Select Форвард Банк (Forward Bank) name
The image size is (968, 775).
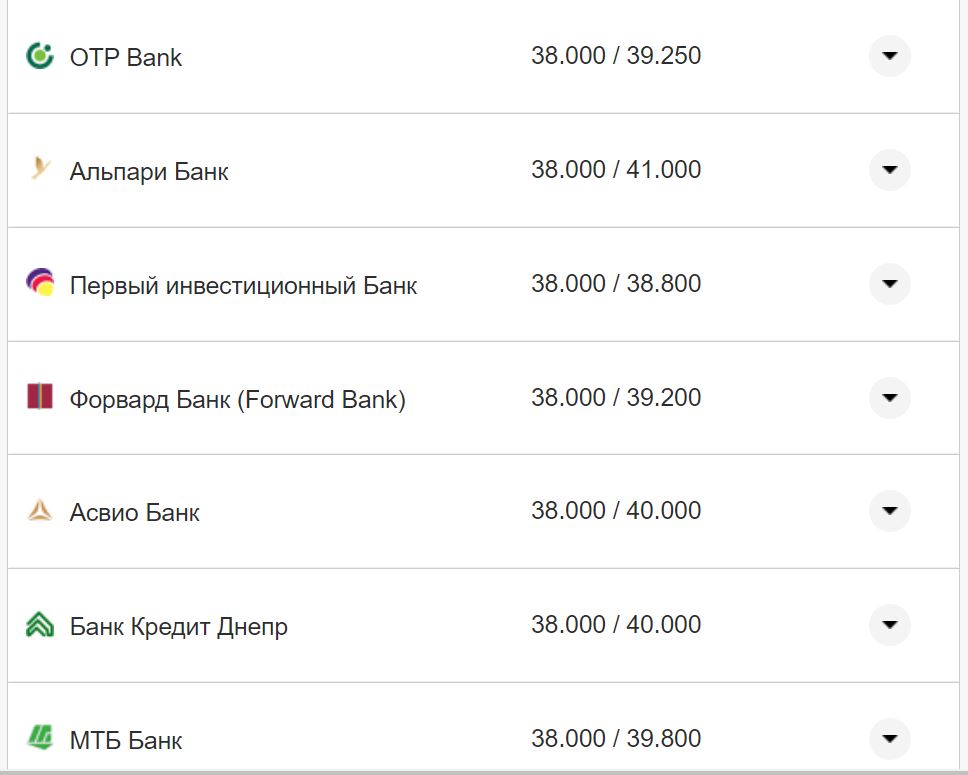point(238,400)
